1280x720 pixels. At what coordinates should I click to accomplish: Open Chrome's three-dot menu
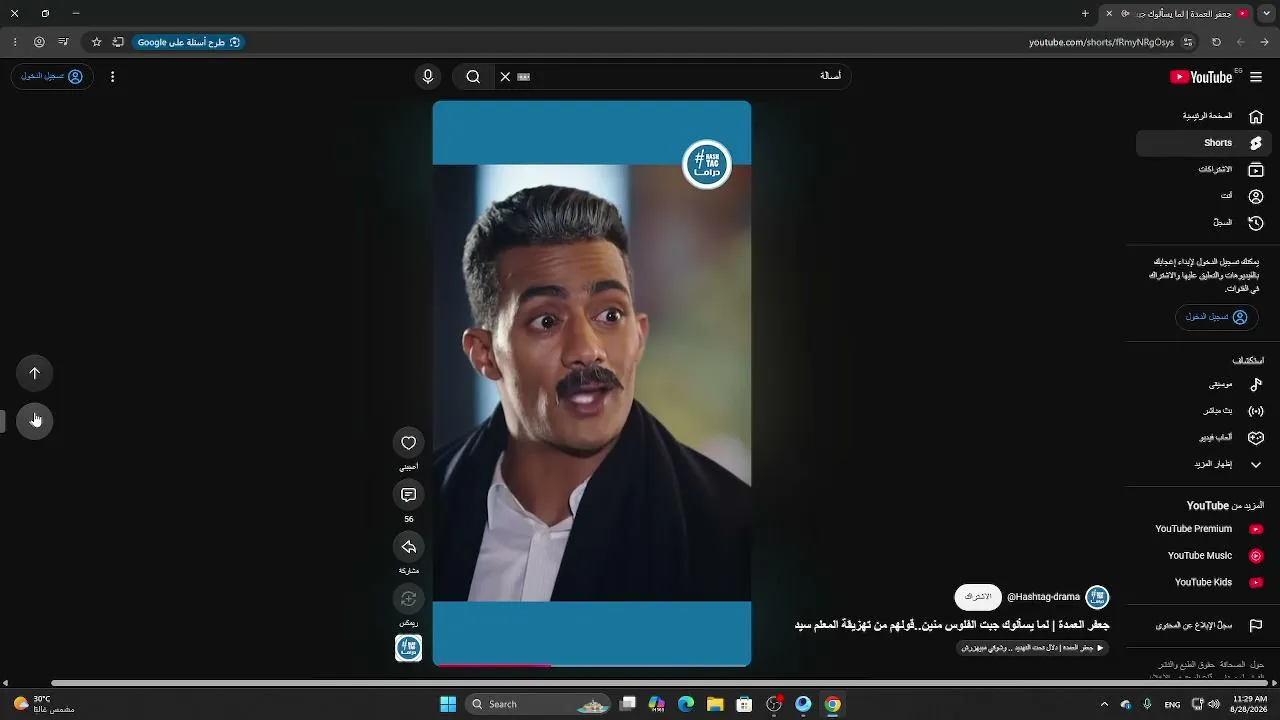coord(14,42)
